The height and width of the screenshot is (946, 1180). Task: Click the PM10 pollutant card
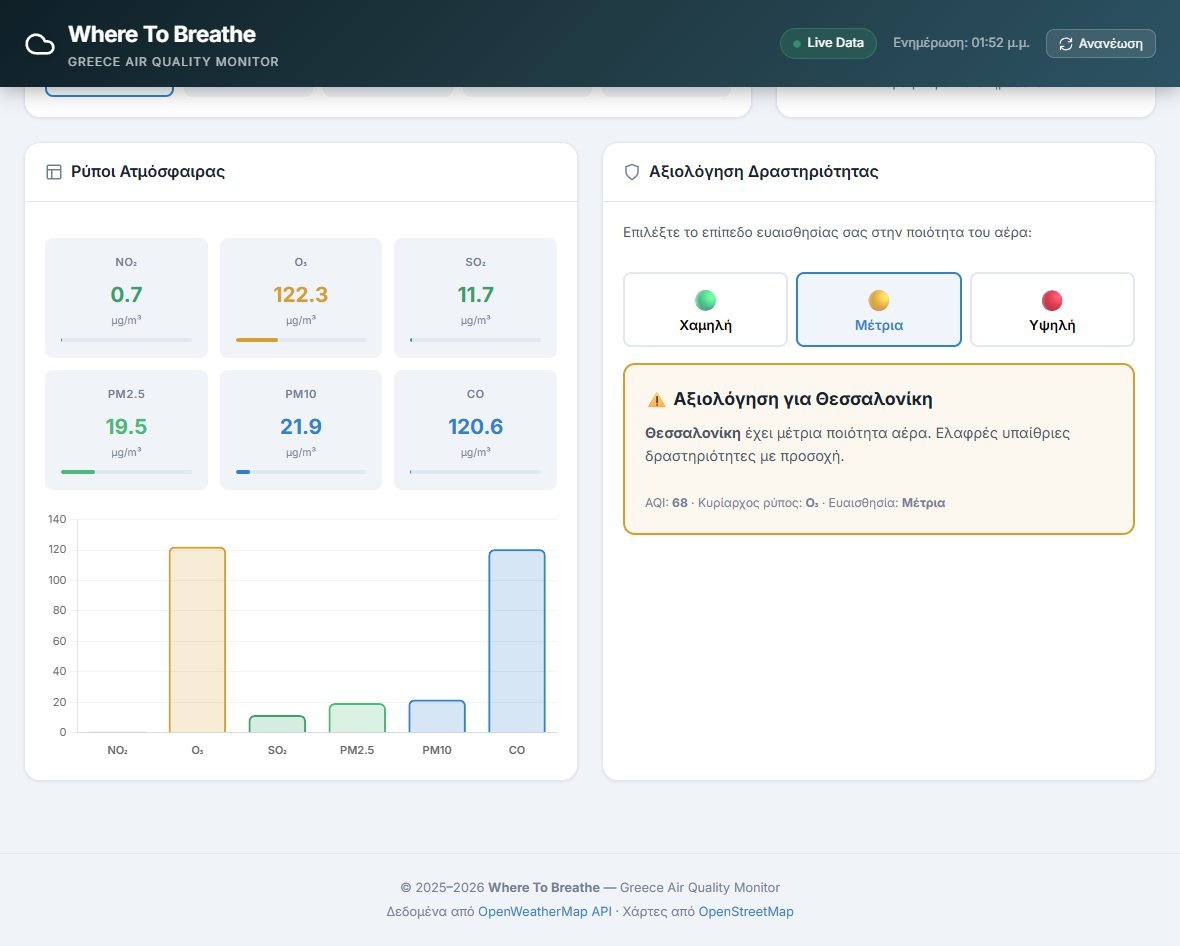(x=301, y=430)
